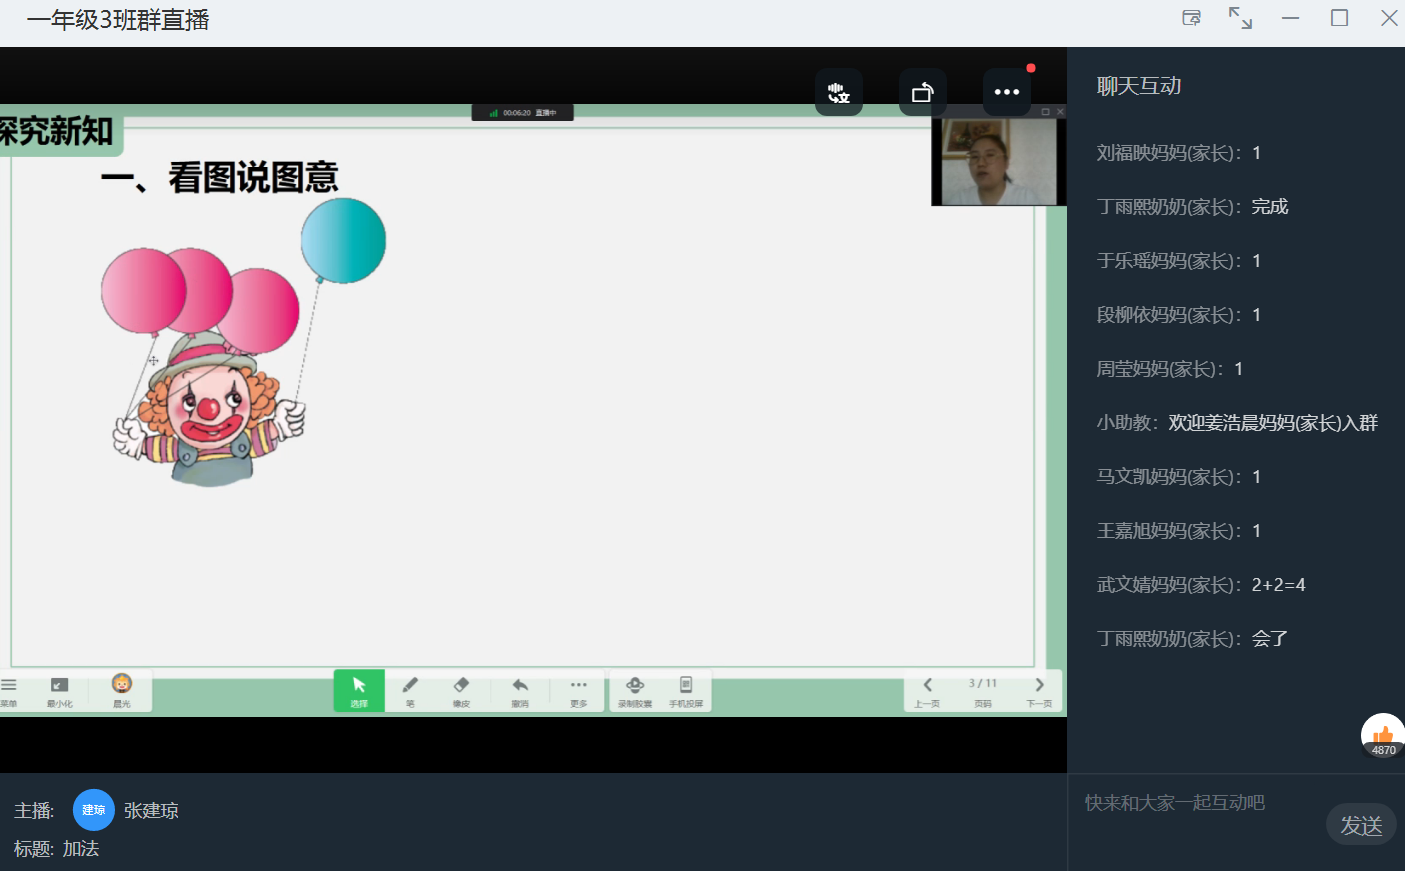Select the green 选择 pointer tool
1405x871 pixels.
[359, 690]
